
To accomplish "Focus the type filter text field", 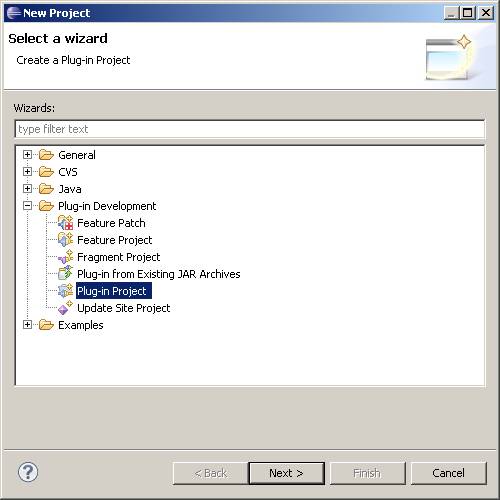I will point(250,129).
